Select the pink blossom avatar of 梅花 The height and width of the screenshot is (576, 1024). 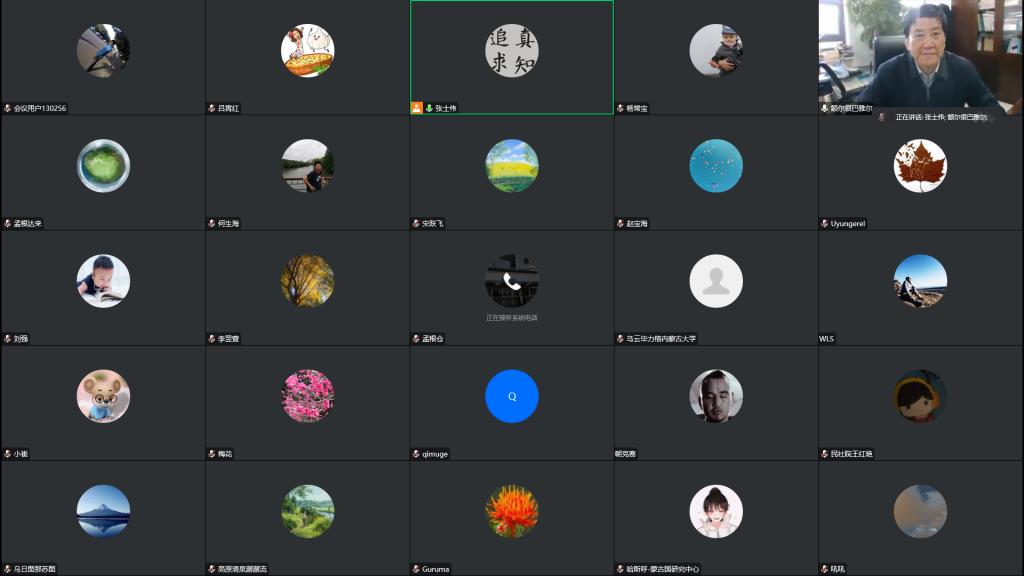[x=307, y=396]
